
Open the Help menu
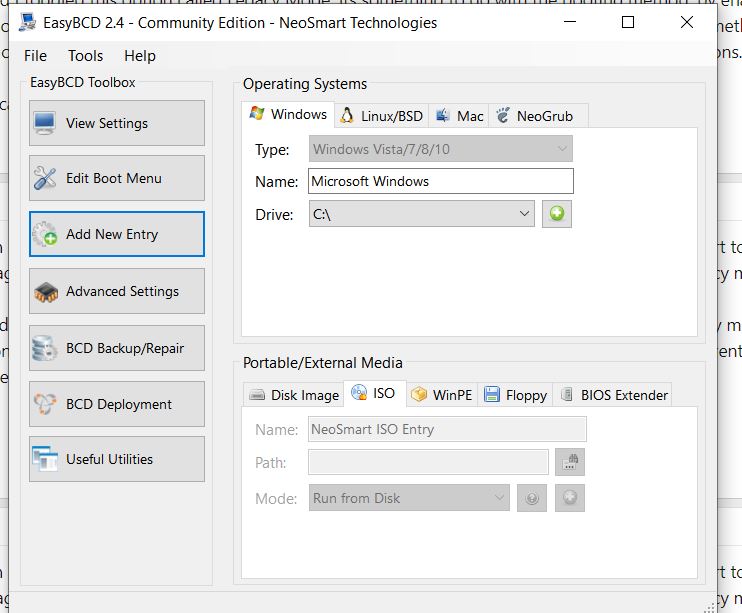coord(140,56)
